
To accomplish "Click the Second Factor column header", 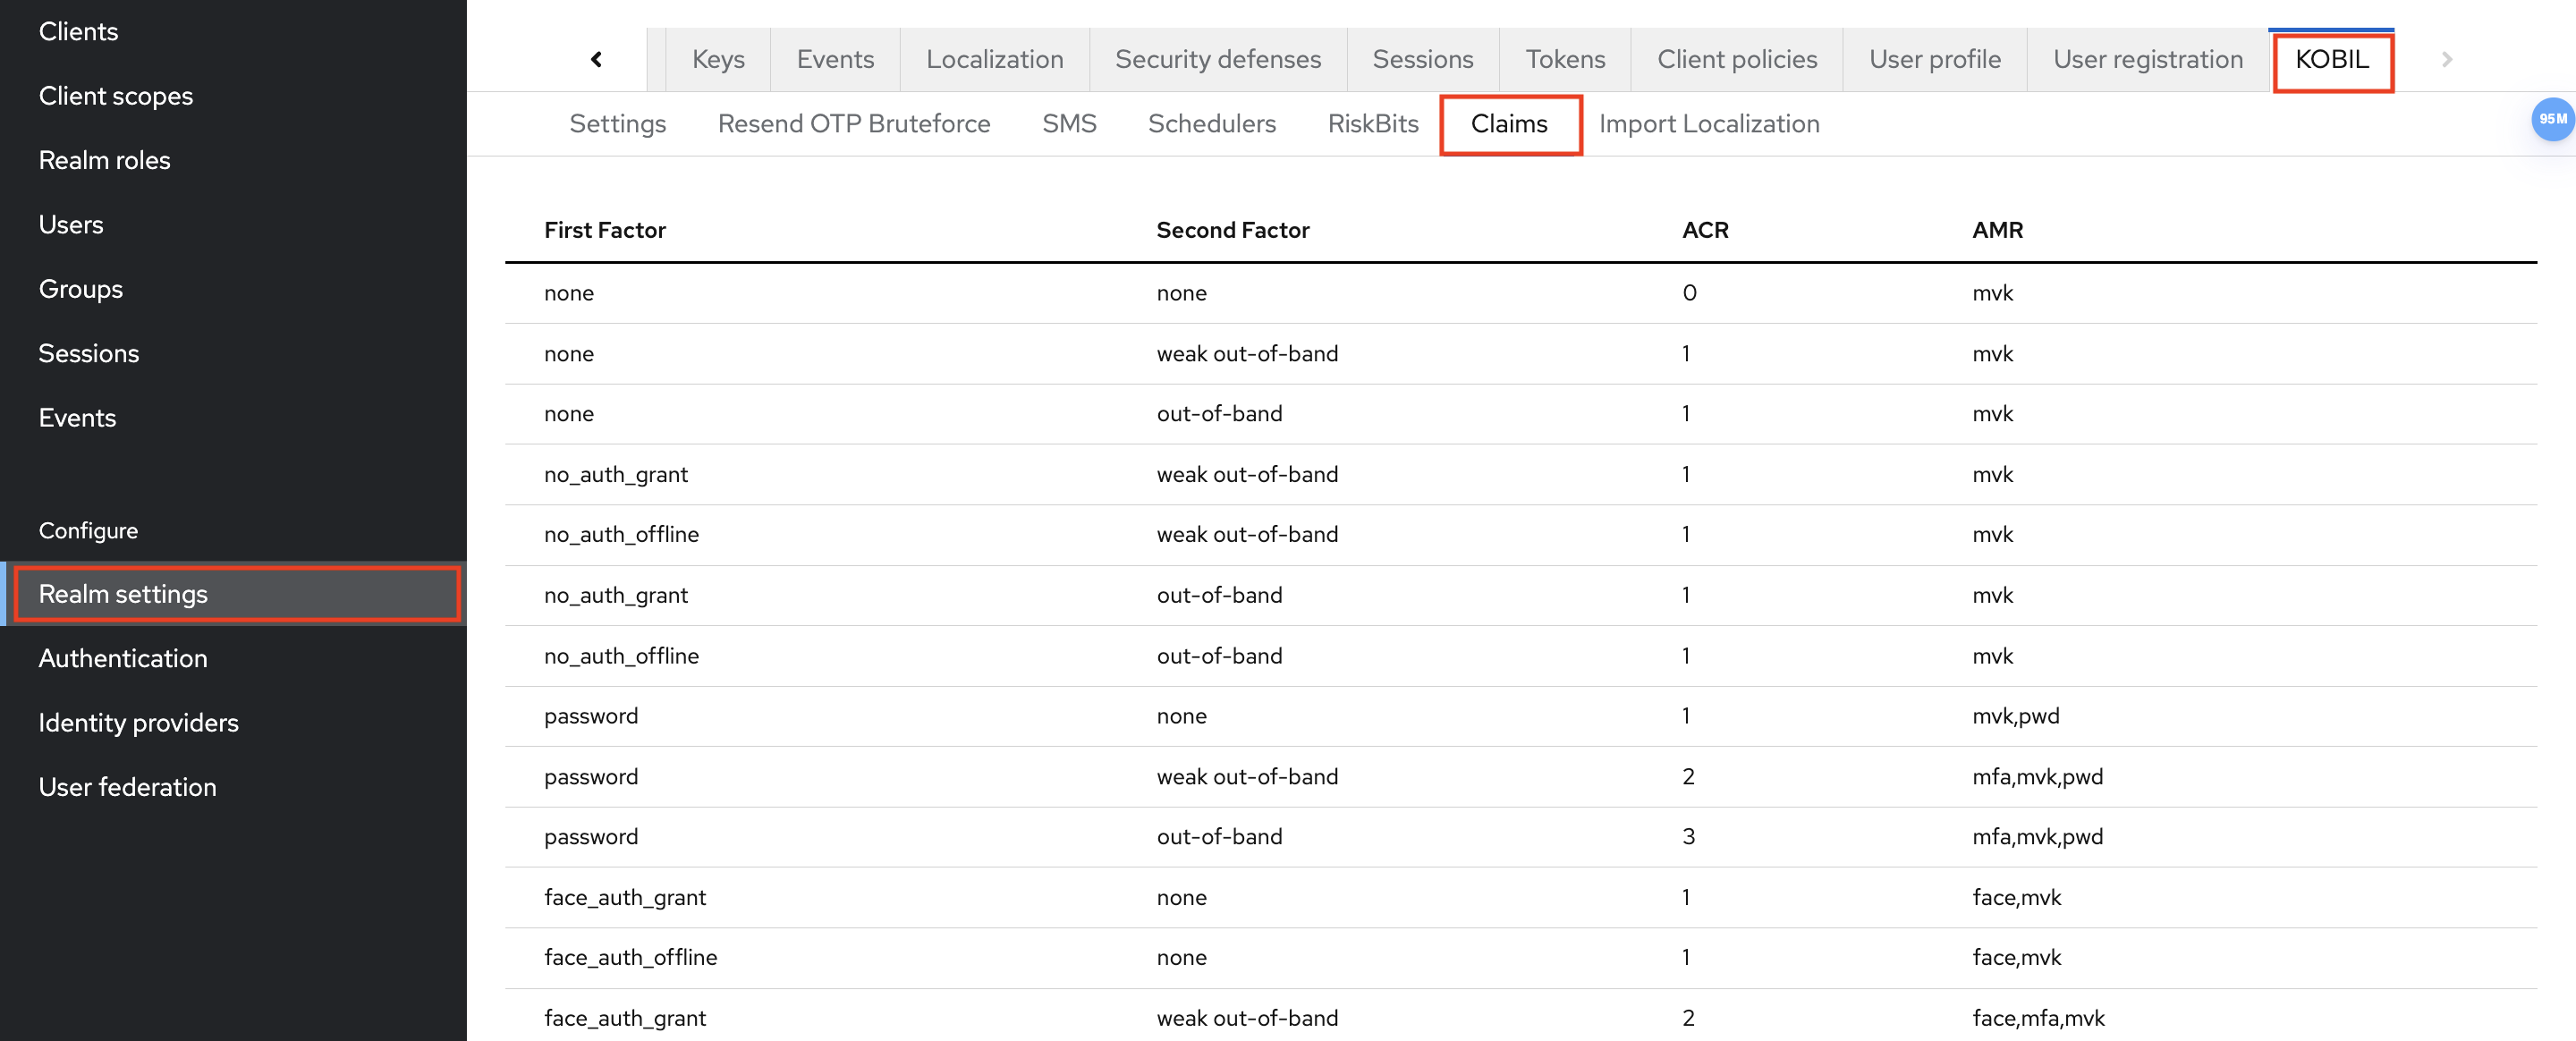I will coord(1232,230).
